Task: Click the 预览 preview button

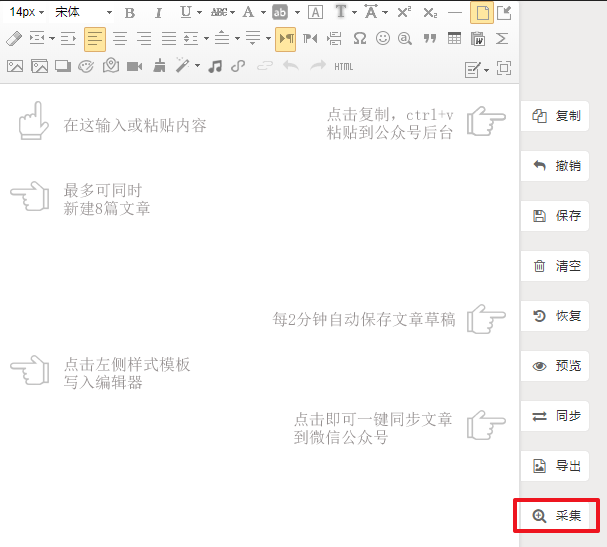Action: point(555,366)
